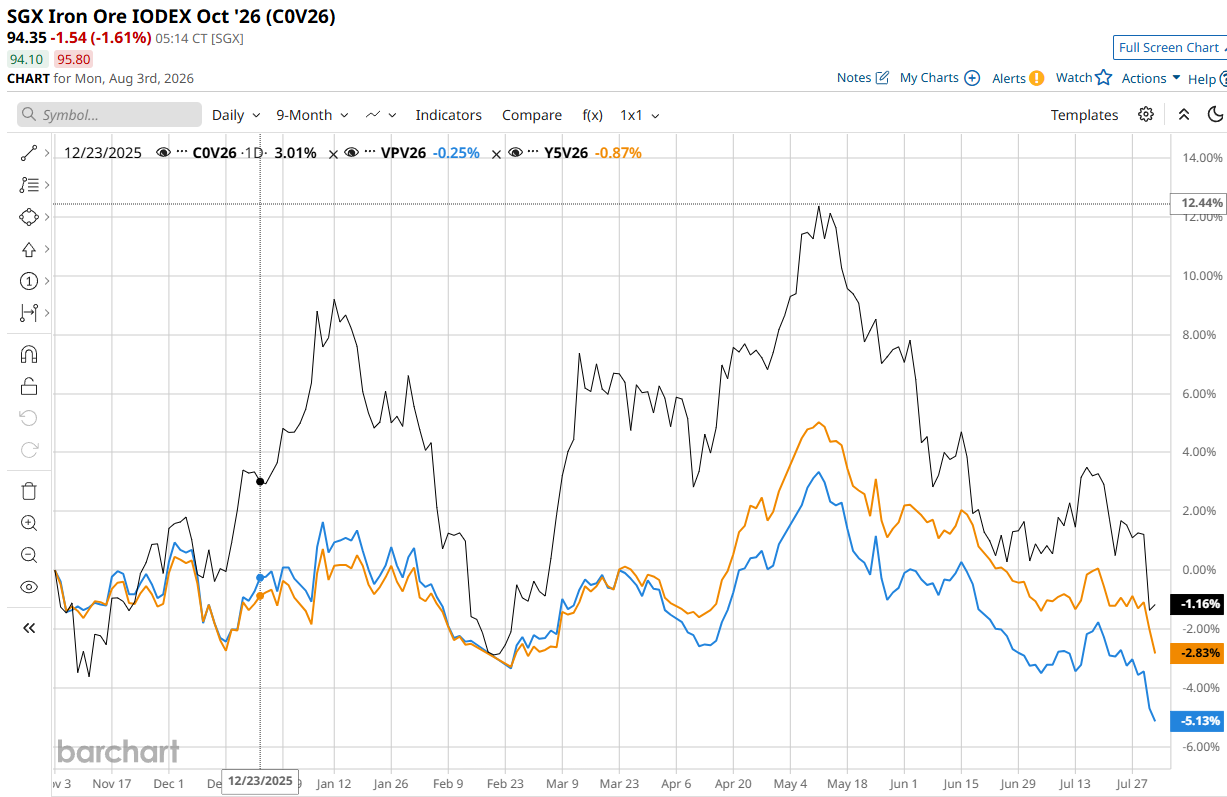
Task: Click the My Charts plus icon
Action: (x=972, y=77)
